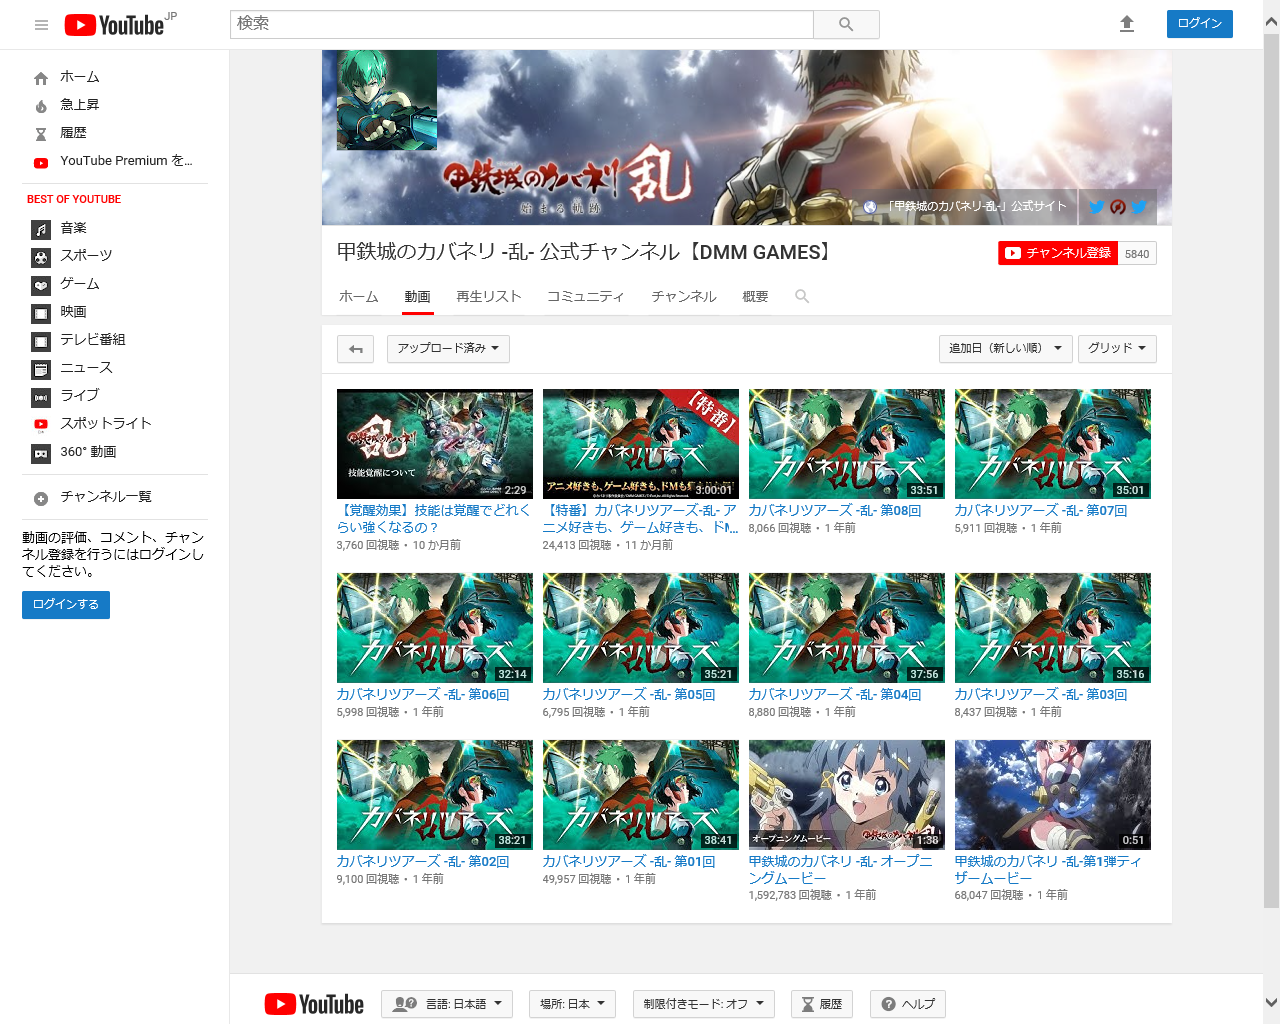
Task: Open the 覚醒効果 video thumbnail
Action: [435, 444]
